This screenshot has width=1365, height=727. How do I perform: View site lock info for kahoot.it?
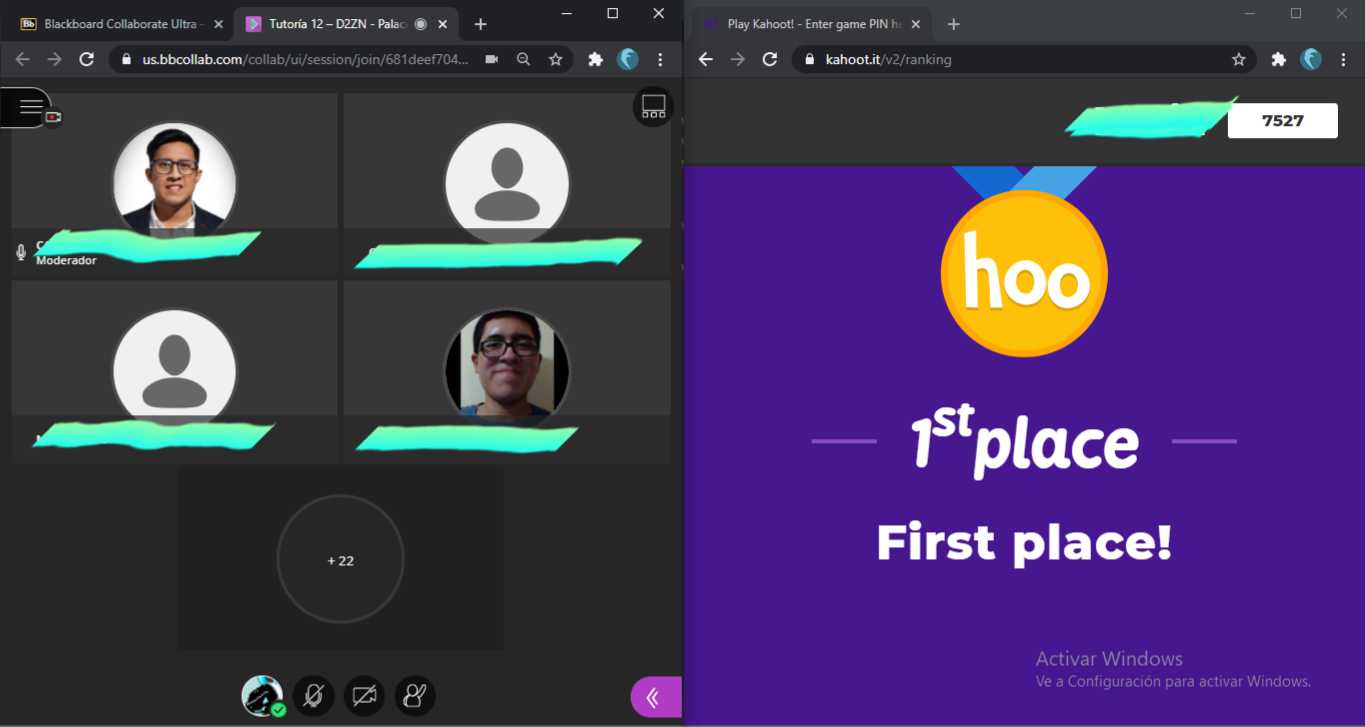click(x=810, y=59)
